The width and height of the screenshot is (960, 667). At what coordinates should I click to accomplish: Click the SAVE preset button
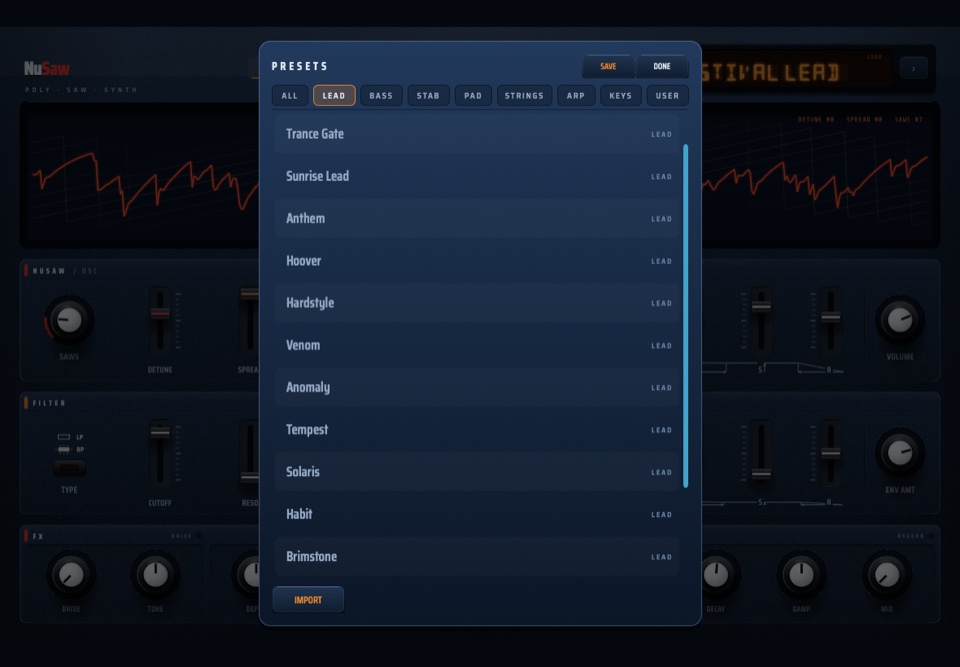(x=608, y=66)
